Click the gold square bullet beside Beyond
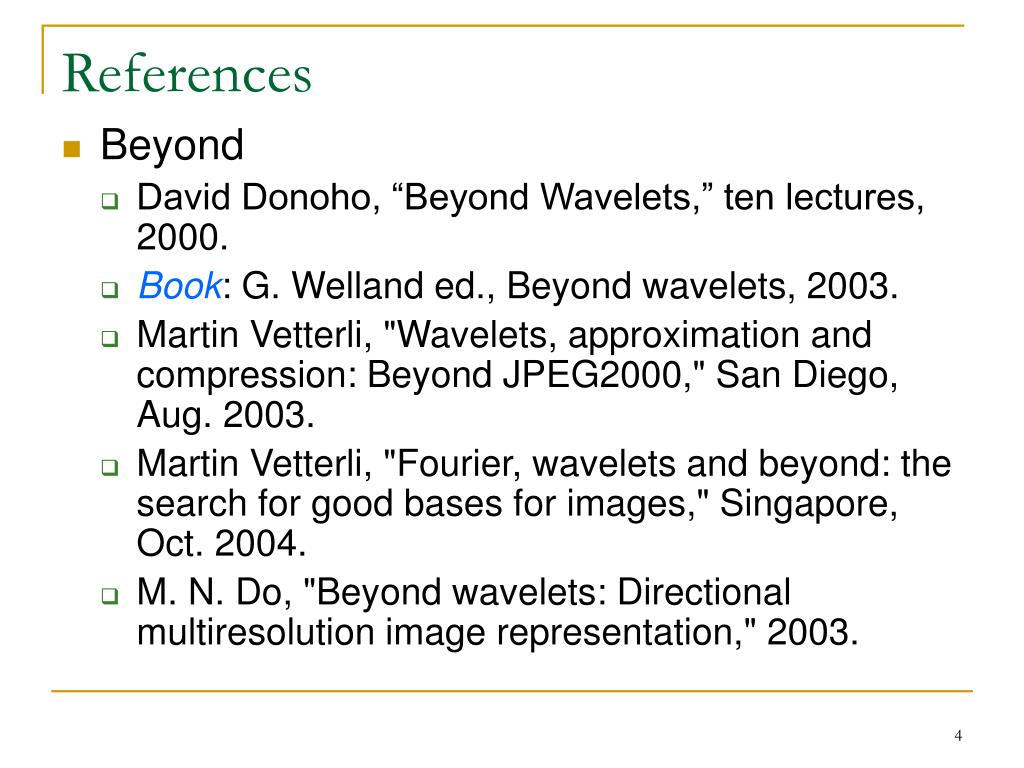The height and width of the screenshot is (768, 1024). tap(72, 149)
